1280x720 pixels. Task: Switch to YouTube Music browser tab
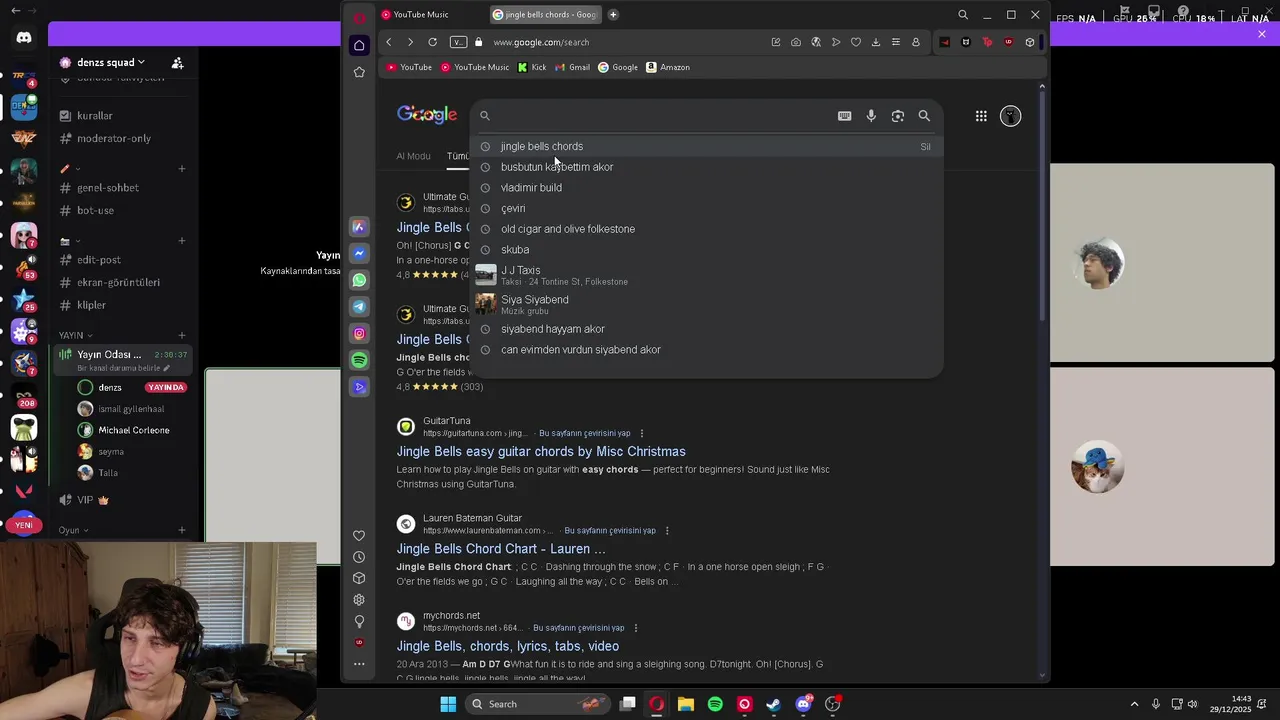click(x=415, y=14)
